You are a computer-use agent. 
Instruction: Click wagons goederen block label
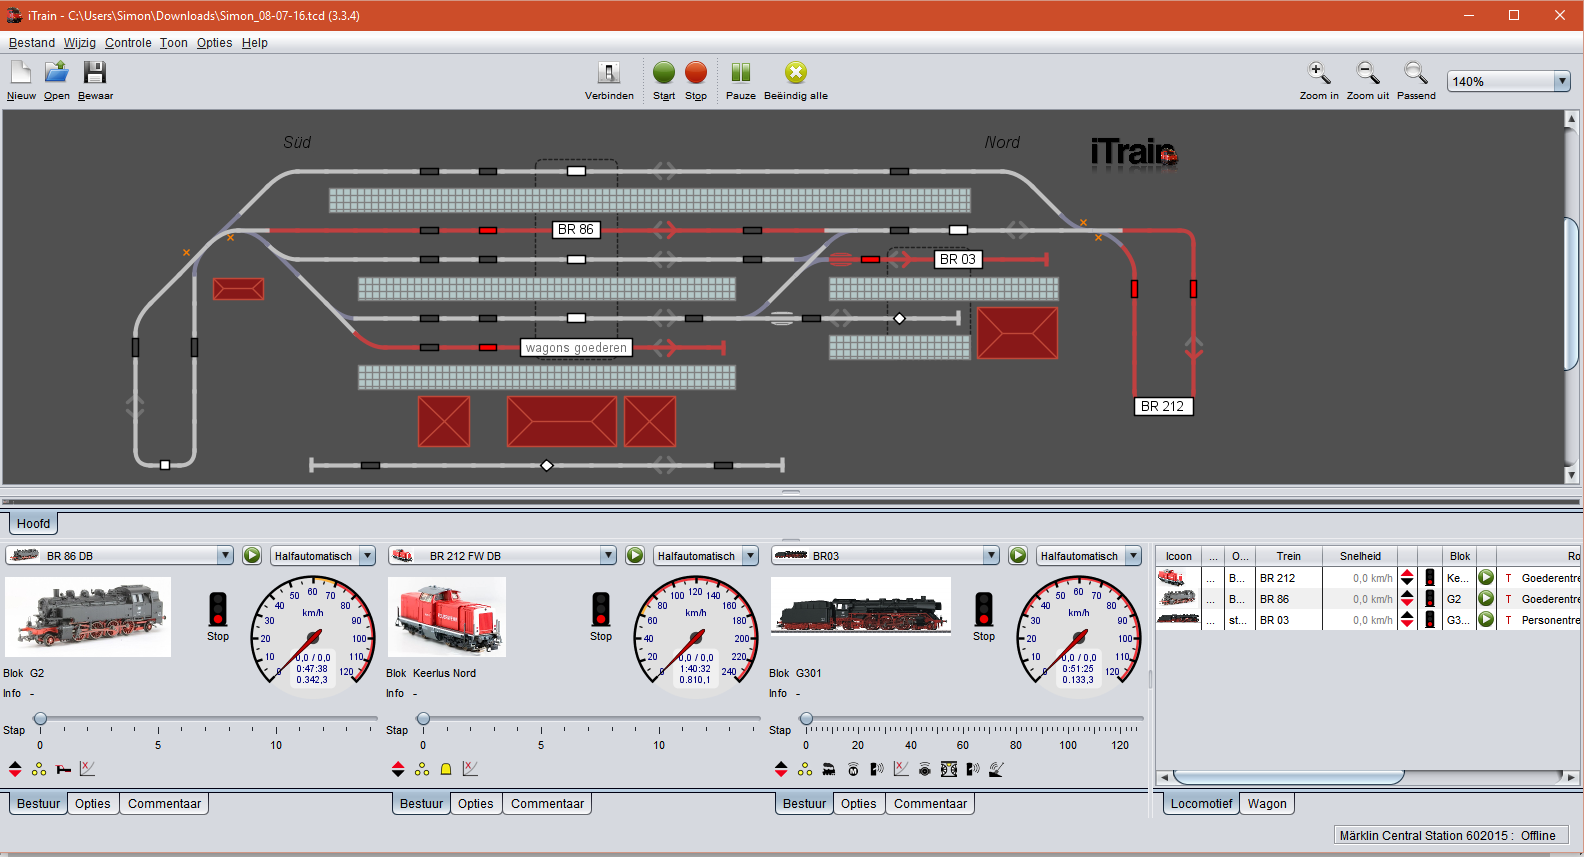tap(577, 348)
